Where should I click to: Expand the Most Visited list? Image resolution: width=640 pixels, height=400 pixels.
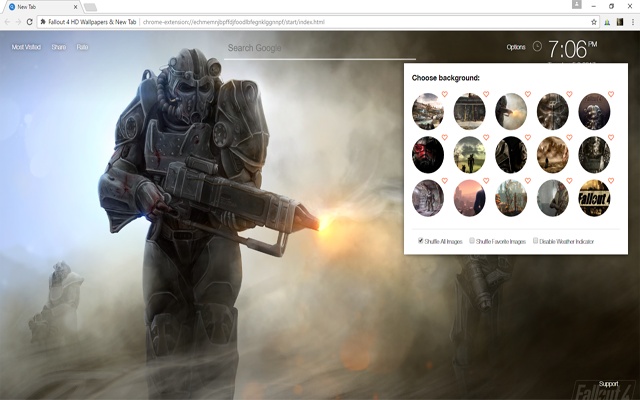tap(26, 47)
